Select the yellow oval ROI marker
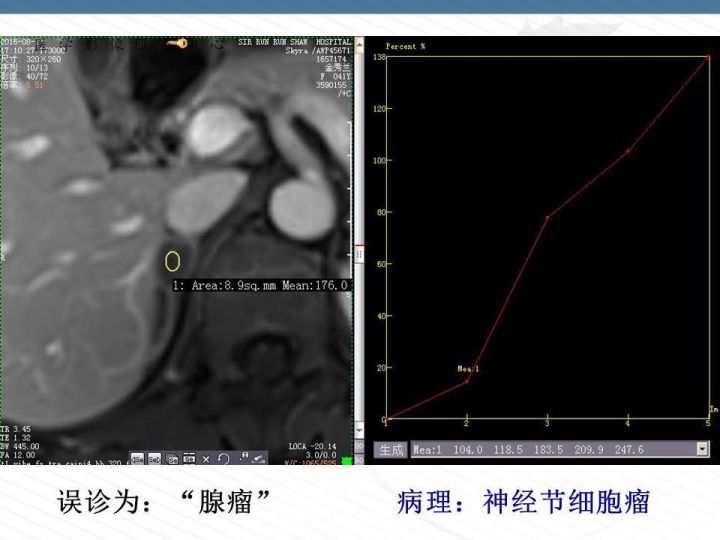Image resolution: width=720 pixels, height=540 pixels. coord(172,261)
